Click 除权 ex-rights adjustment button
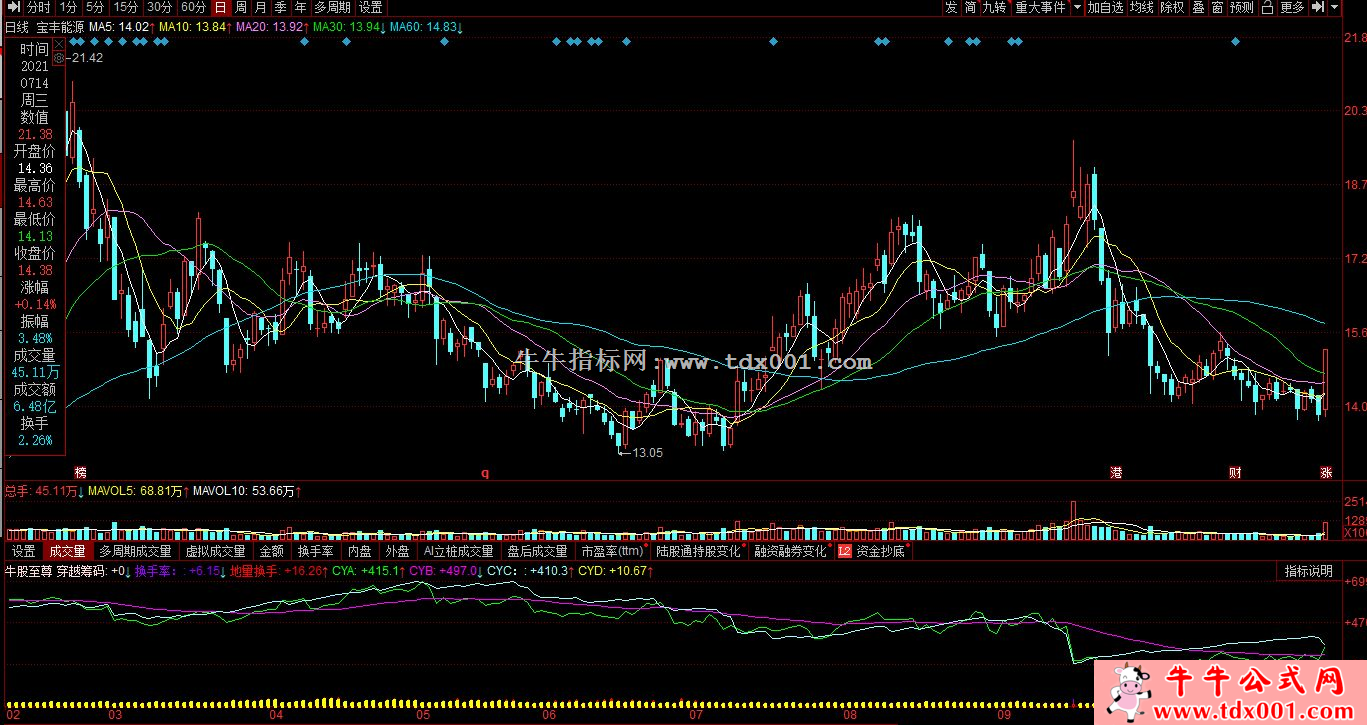Screen dimensions: 1367x725 click(x=1173, y=7)
